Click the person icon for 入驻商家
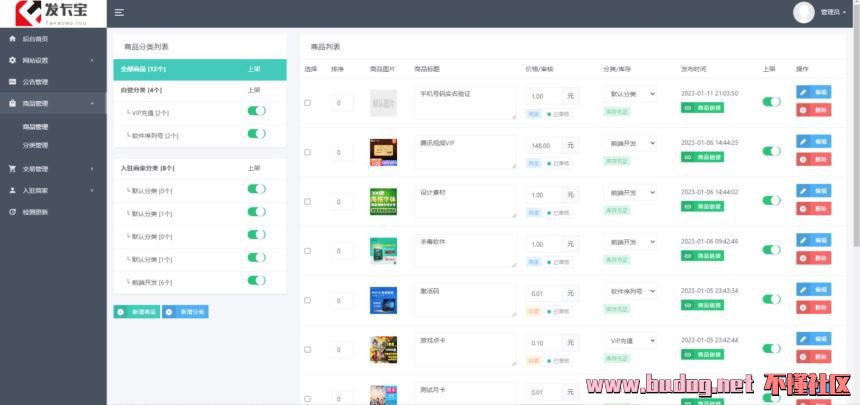860x405 pixels. 12,190
